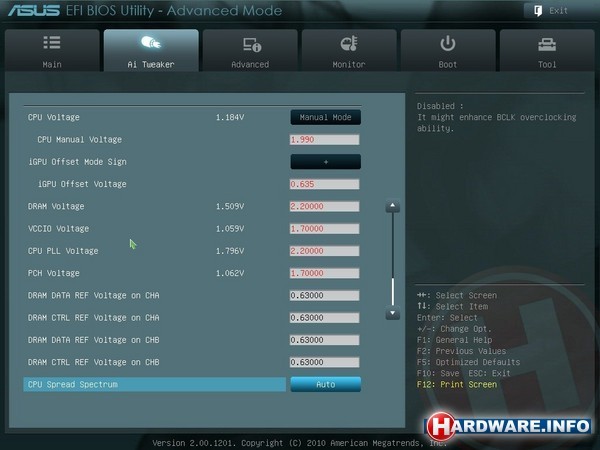
Task: Open iGPU Offset Mode Sign dropdown
Action: coord(326,162)
